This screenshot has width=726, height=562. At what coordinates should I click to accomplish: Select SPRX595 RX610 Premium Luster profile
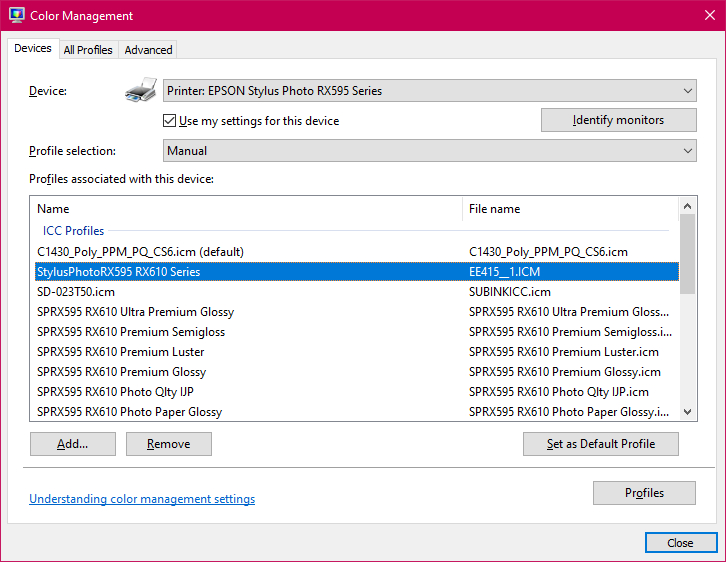[x=357, y=352]
